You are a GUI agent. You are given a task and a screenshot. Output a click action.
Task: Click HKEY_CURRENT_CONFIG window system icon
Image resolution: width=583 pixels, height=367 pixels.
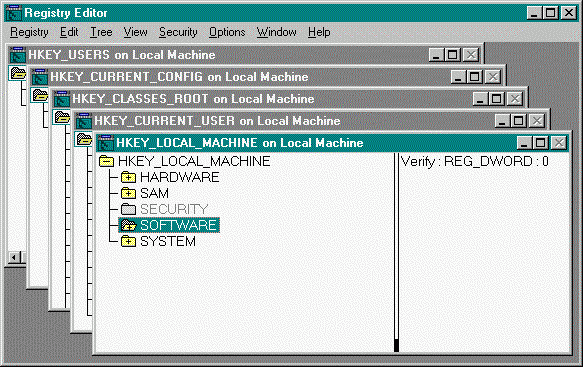tap(39, 77)
